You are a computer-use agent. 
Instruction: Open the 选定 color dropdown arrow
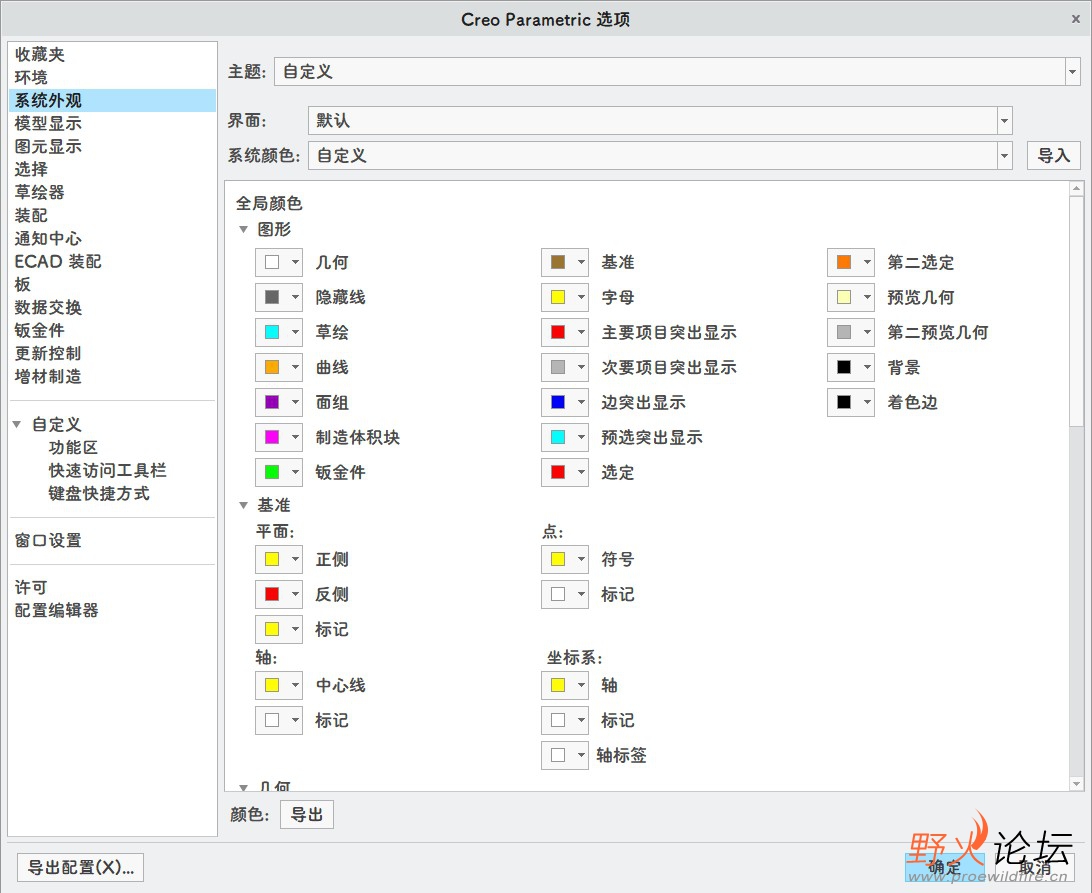tap(581, 472)
